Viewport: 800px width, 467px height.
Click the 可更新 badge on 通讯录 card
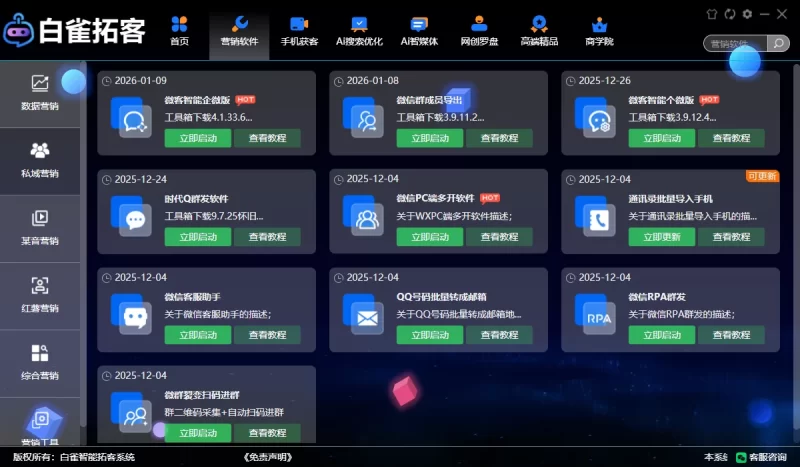(x=762, y=176)
